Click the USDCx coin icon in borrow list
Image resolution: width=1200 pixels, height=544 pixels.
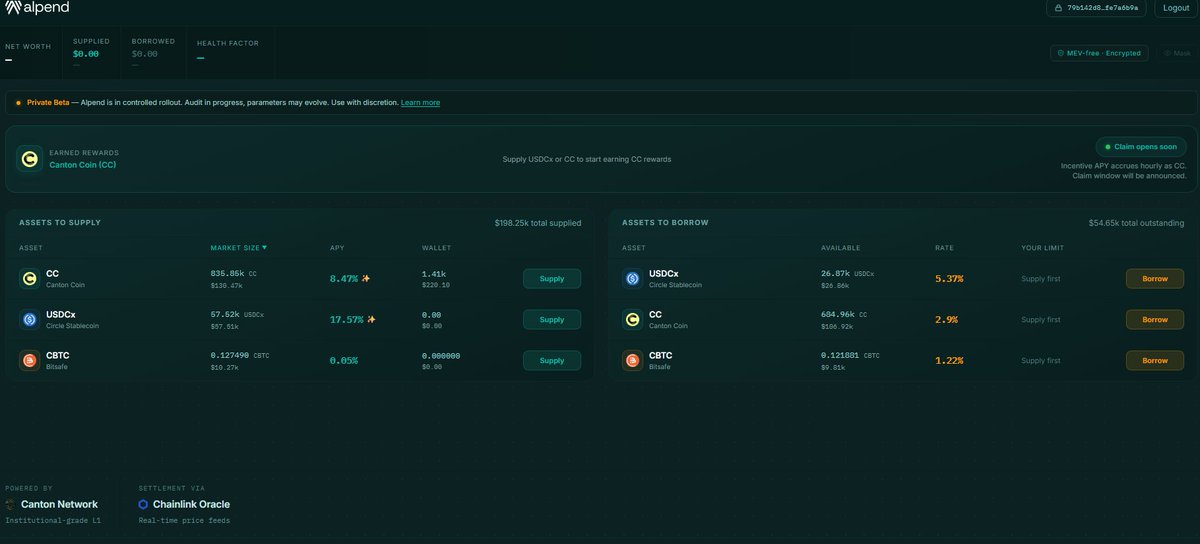coord(632,279)
